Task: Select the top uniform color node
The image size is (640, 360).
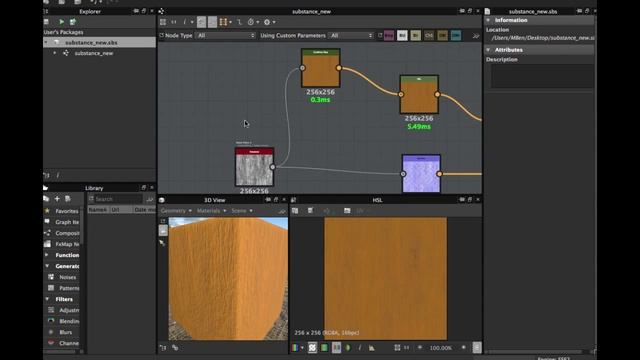Action: pos(320,68)
